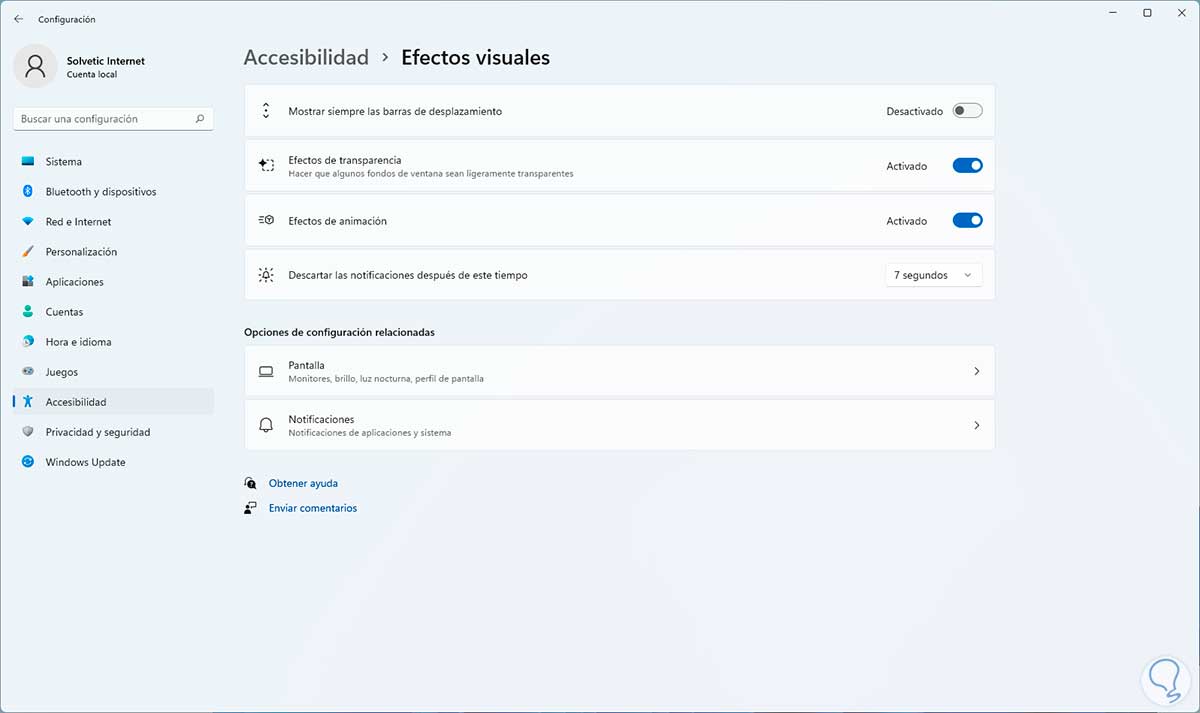The height and width of the screenshot is (713, 1200).
Task: Open the Obtener ayuda link
Action: [x=303, y=483]
